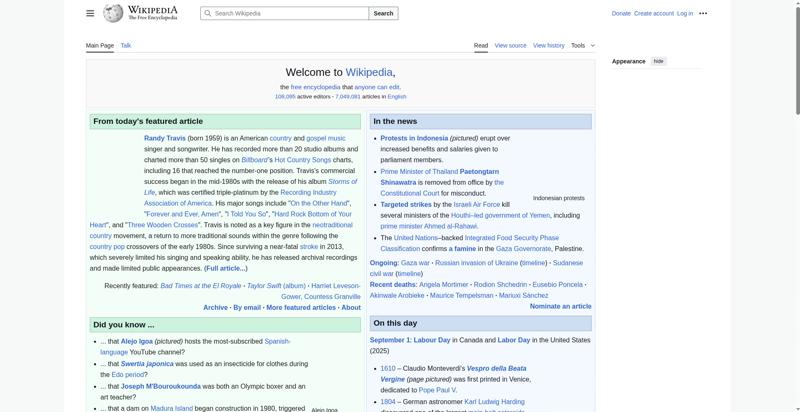This screenshot has height=412, width=800.
Task: Click the United Nations link
Action: (416, 238)
